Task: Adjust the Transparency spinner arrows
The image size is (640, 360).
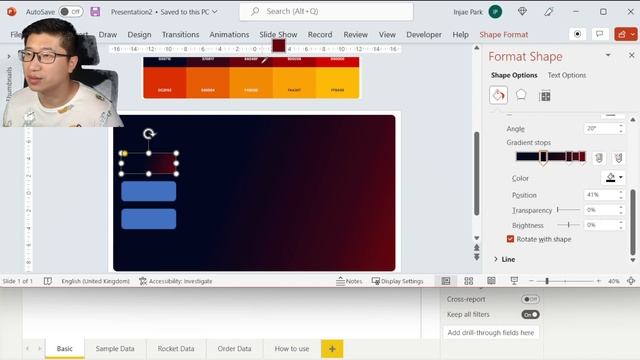Action: (621, 210)
